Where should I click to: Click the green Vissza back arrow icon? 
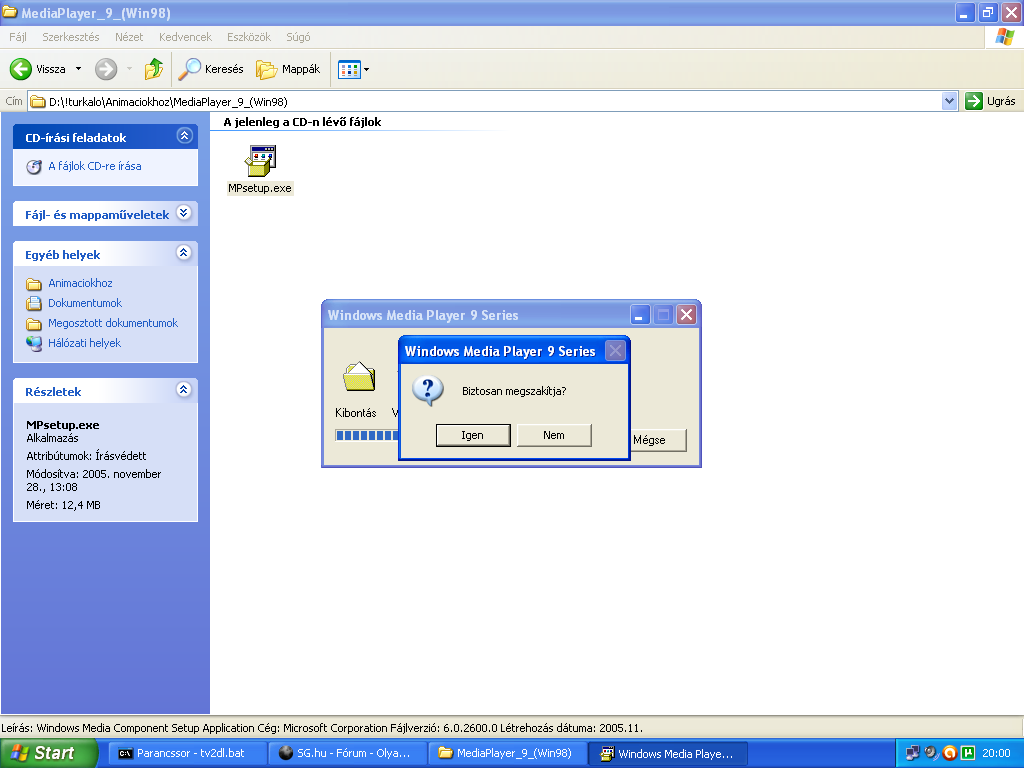[x=21, y=69]
